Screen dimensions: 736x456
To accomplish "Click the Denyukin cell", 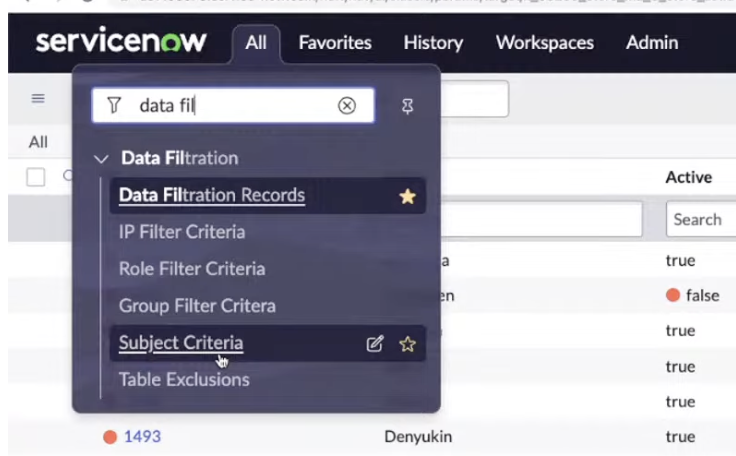I will click(x=418, y=436).
